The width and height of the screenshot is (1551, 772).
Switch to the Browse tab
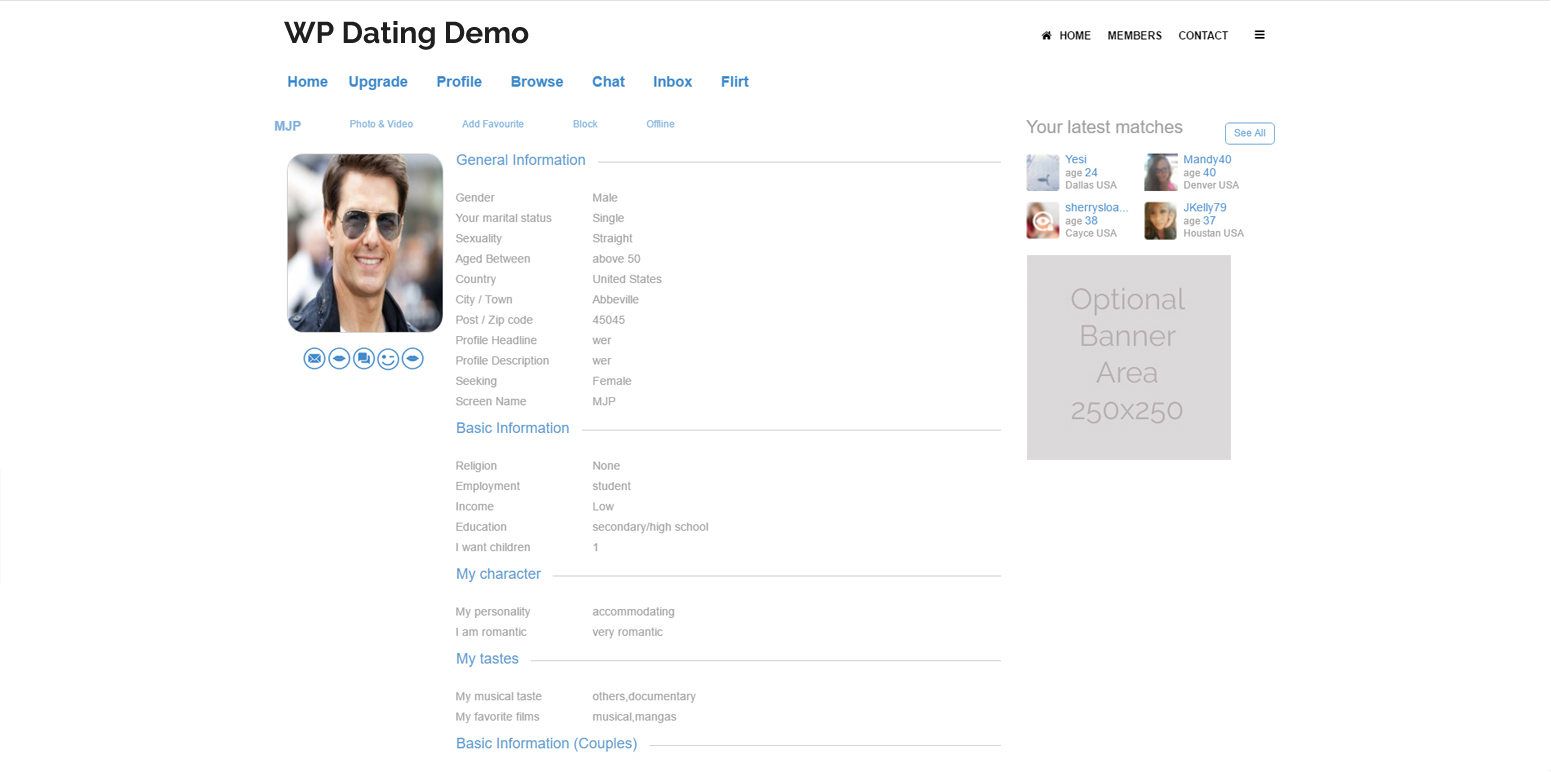click(x=537, y=82)
